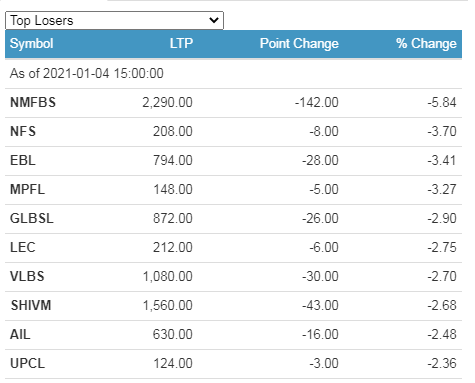
Task: Open the Top Losers dropdown
Action: [x=114, y=20]
